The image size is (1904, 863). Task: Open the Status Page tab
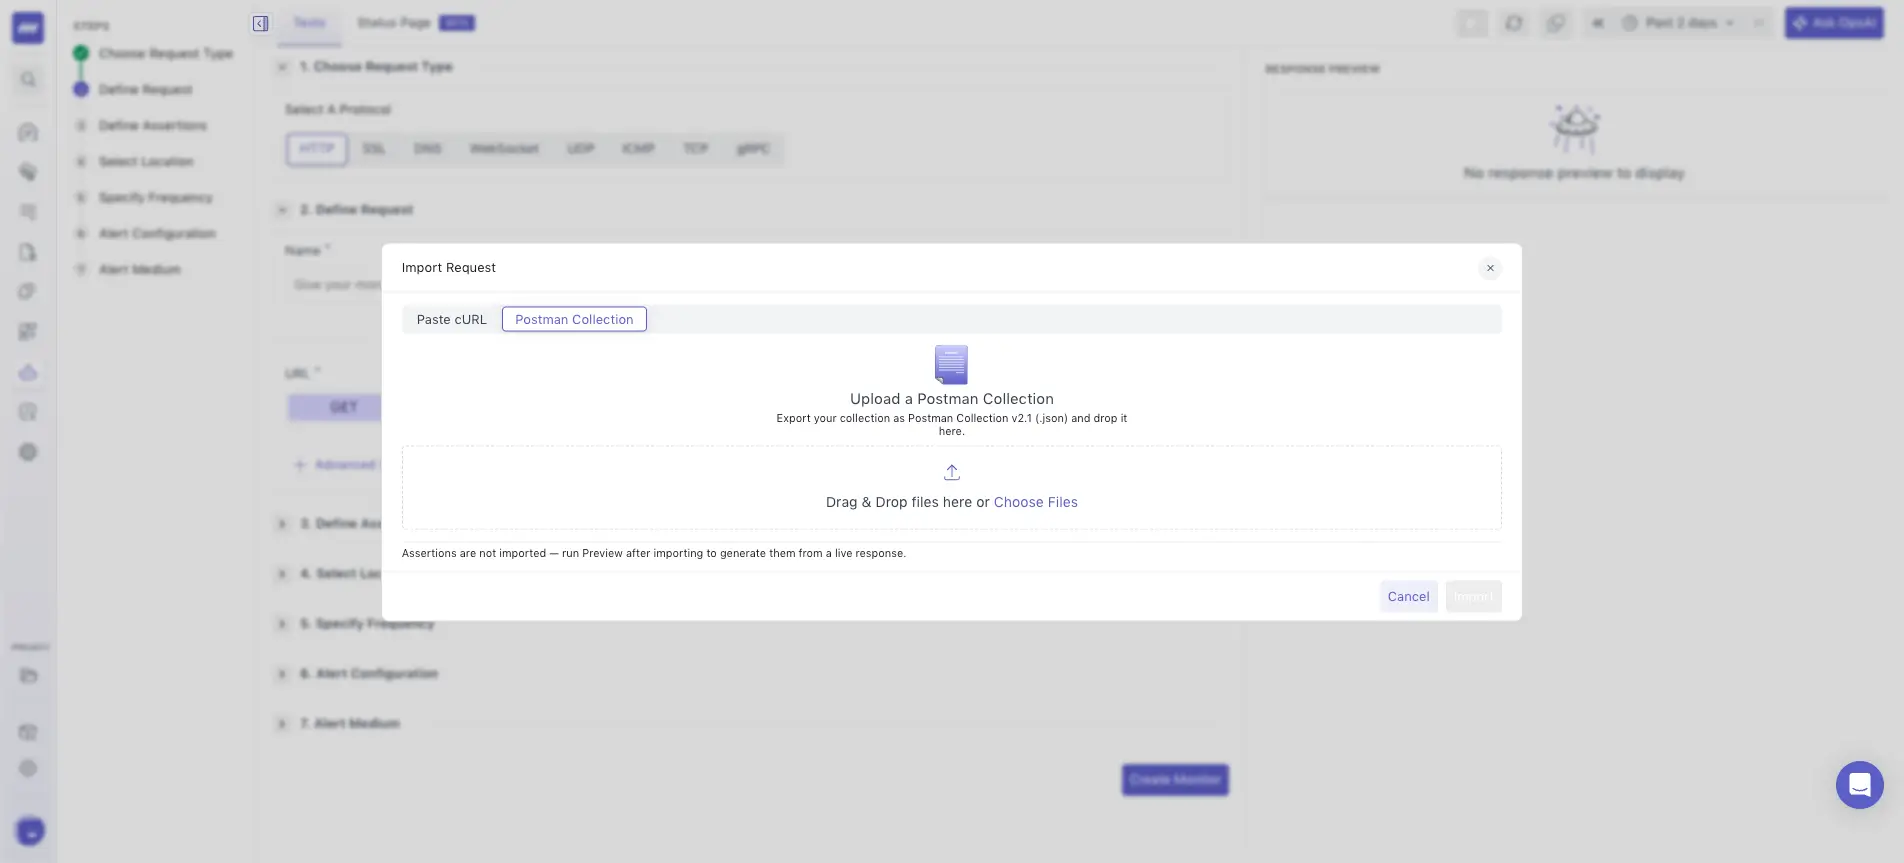[x=415, y=23]
